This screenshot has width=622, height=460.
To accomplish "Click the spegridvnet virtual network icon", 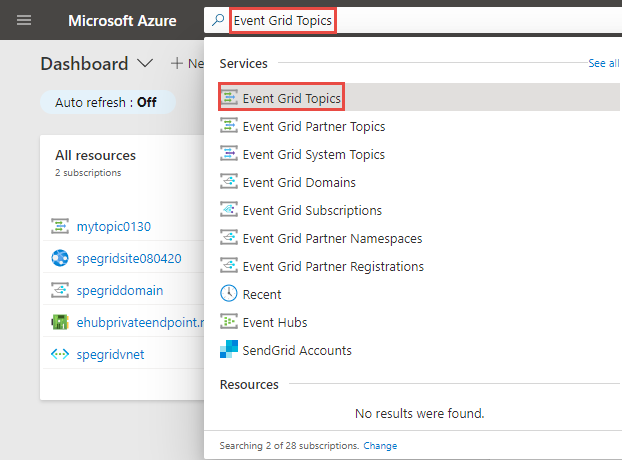I will [59, 354].
